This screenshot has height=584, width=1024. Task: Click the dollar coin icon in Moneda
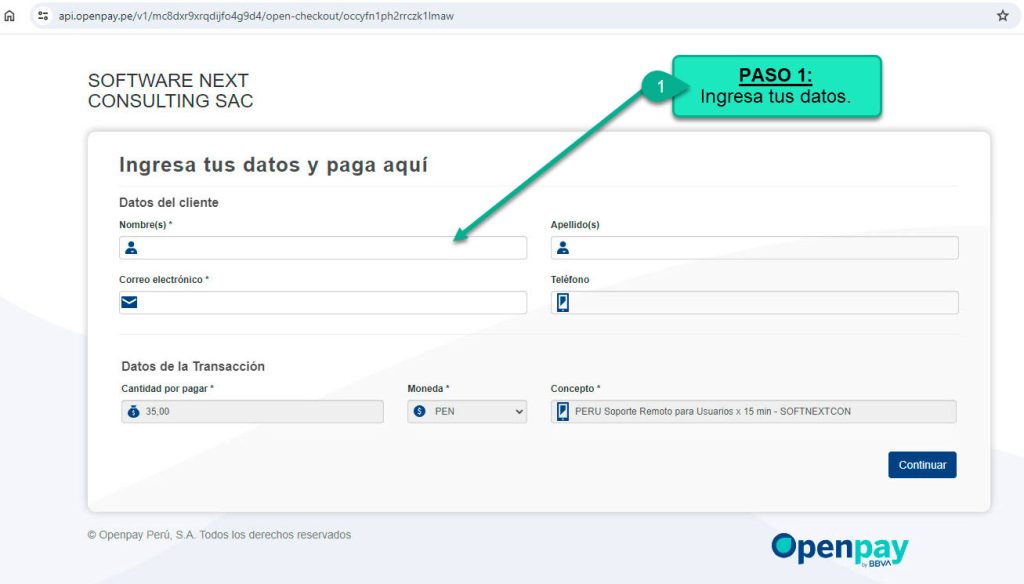420,411
